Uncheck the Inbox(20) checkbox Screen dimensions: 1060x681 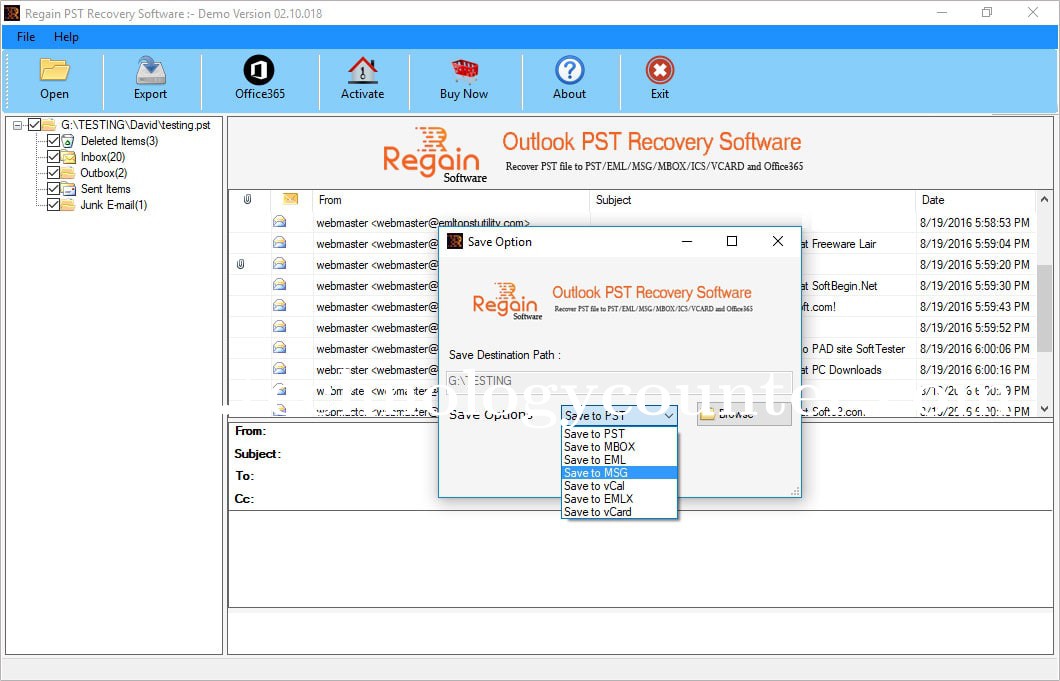pyautogui.click(x=53, y=157)
